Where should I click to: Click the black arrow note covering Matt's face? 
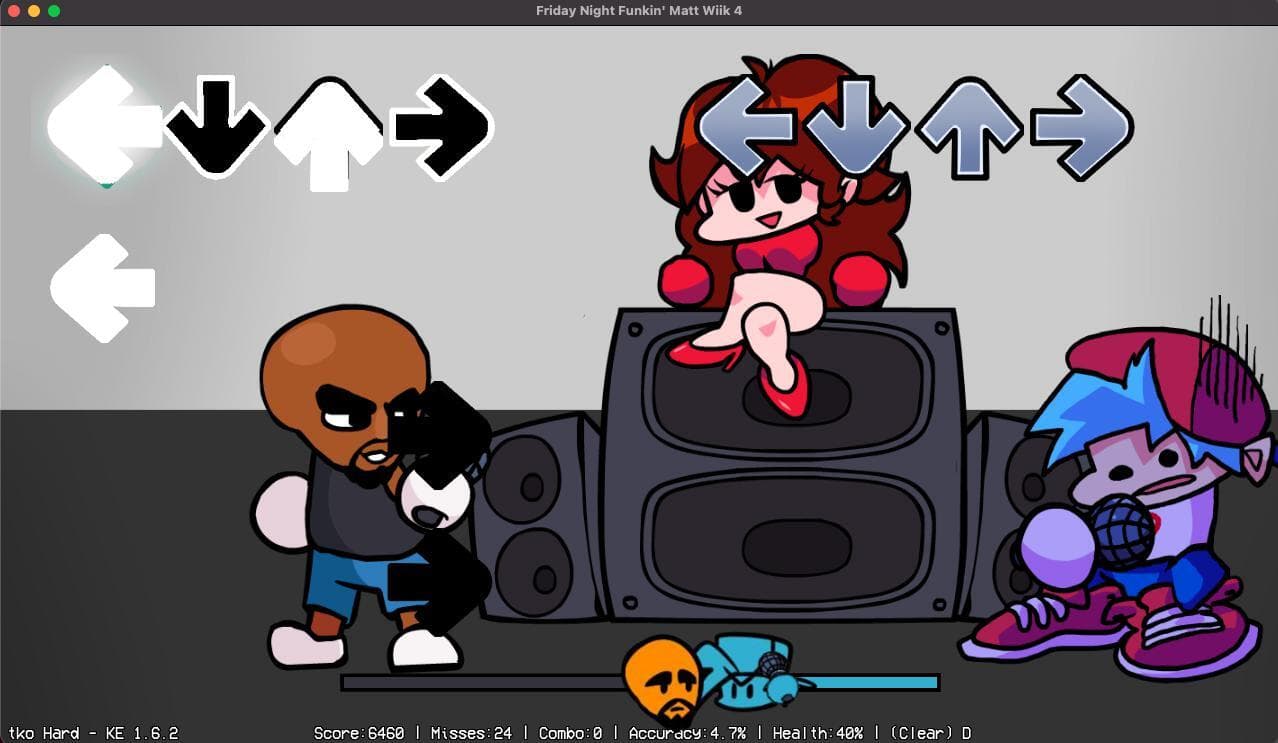click(439, 435)
